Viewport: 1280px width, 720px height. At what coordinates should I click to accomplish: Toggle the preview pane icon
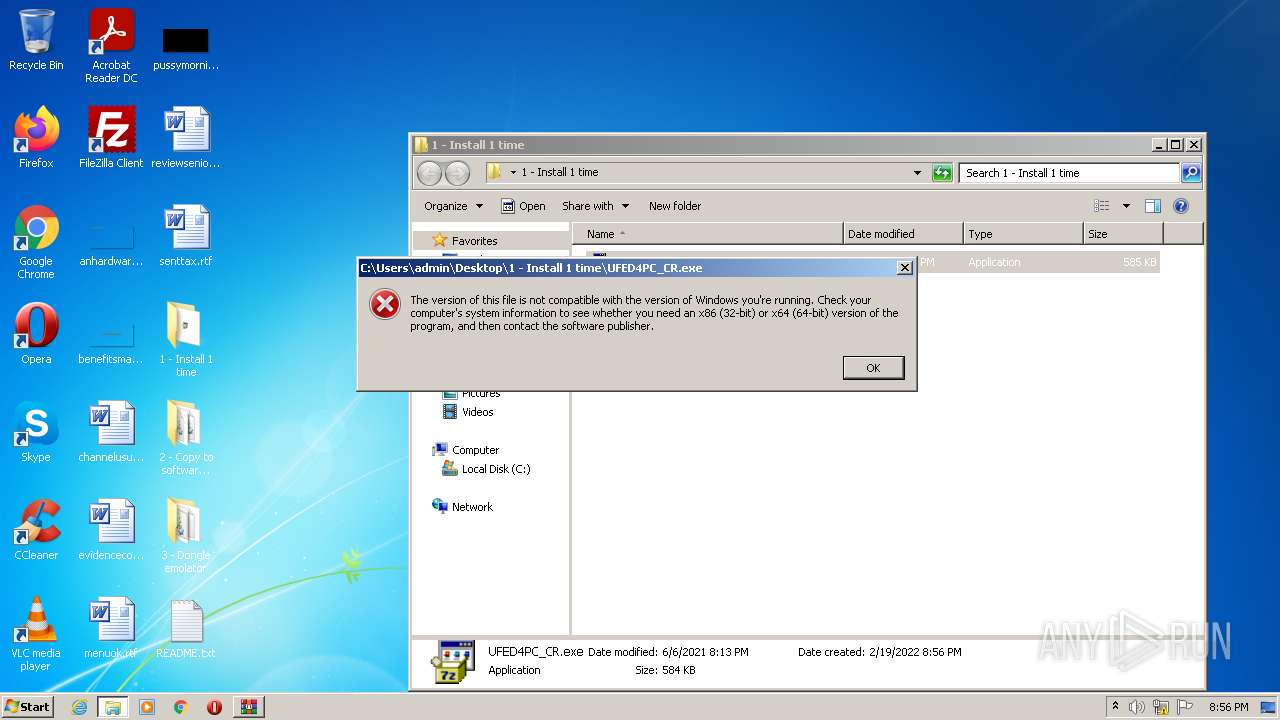coord(1152,206)
